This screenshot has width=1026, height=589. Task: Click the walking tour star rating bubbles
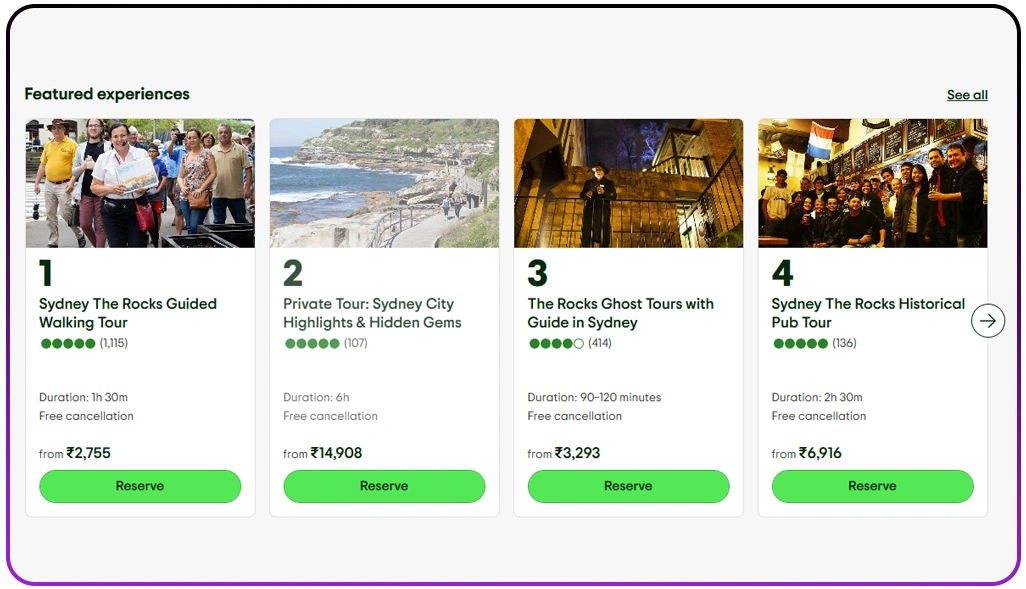tap(68, 344)
